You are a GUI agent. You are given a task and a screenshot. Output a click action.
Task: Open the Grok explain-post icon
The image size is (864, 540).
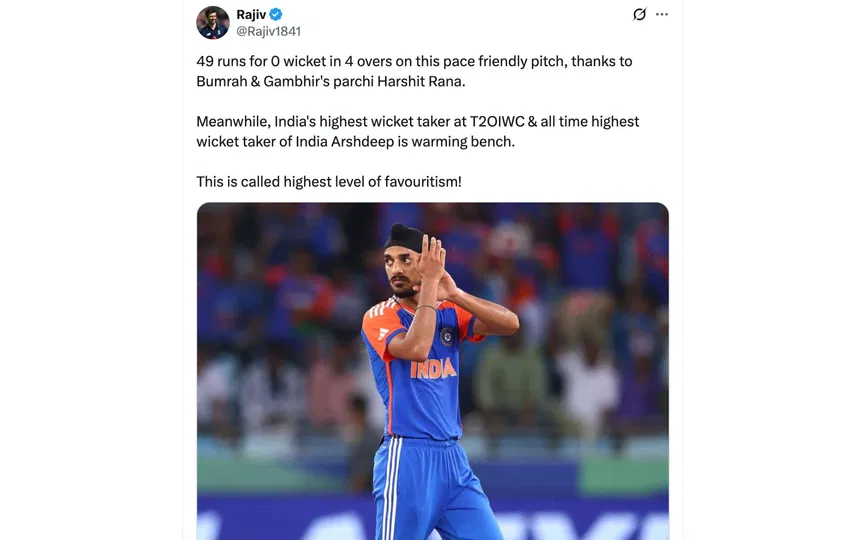(640, 15)
